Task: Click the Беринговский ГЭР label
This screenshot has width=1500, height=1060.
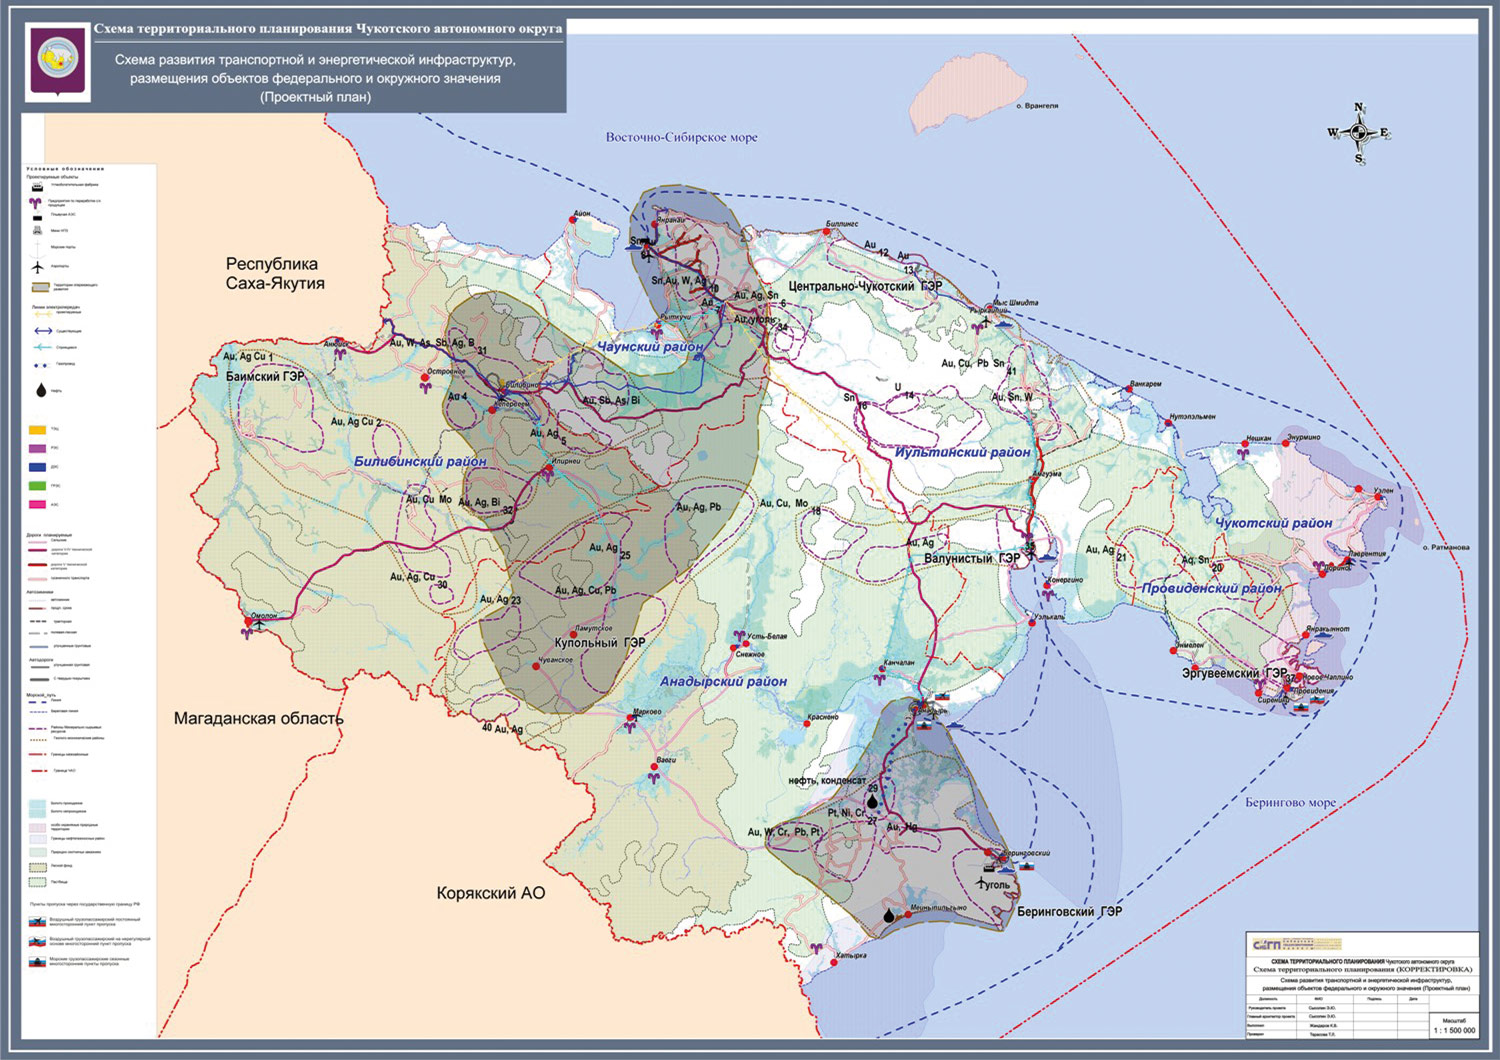Action: (1069, 912)
